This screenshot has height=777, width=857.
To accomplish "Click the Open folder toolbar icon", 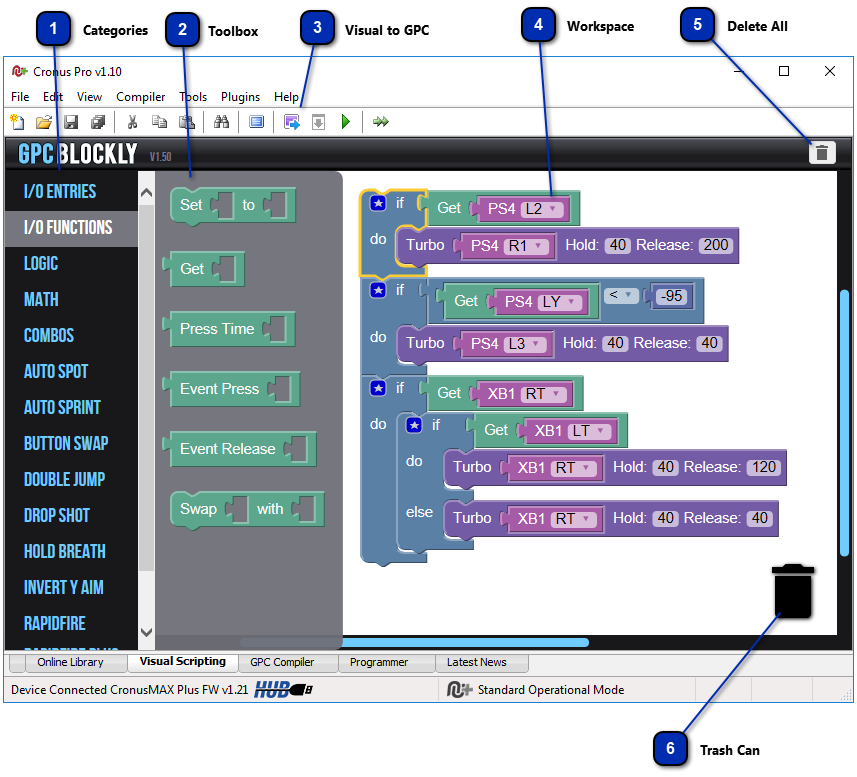I will pyautogui.click(x=44, y=122).
